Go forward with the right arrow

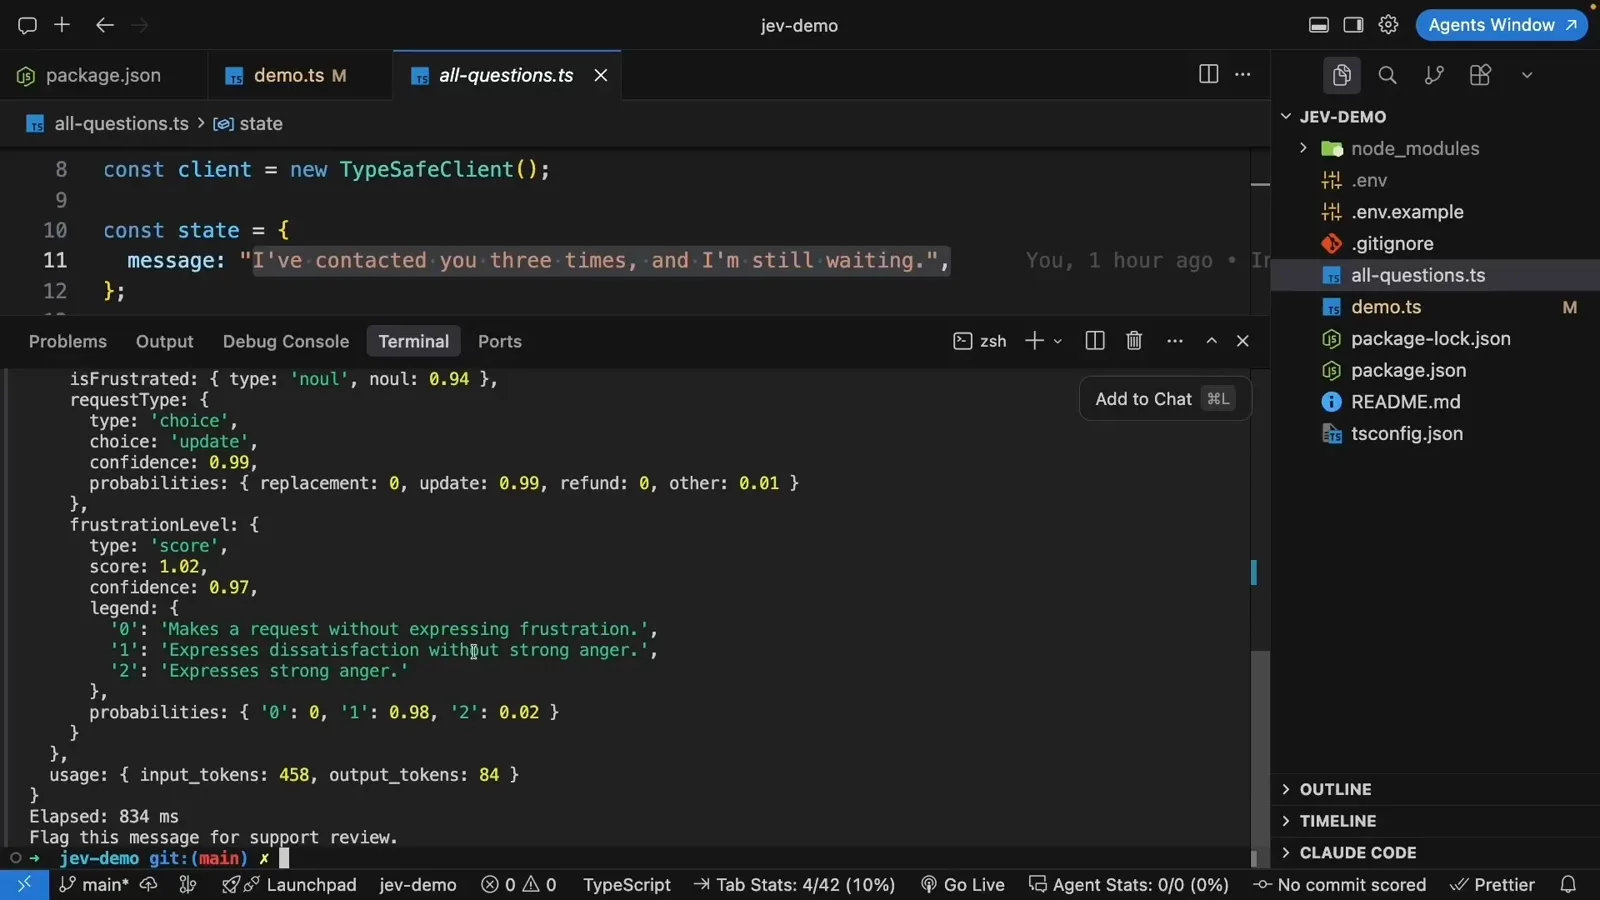tap(140, 25)
